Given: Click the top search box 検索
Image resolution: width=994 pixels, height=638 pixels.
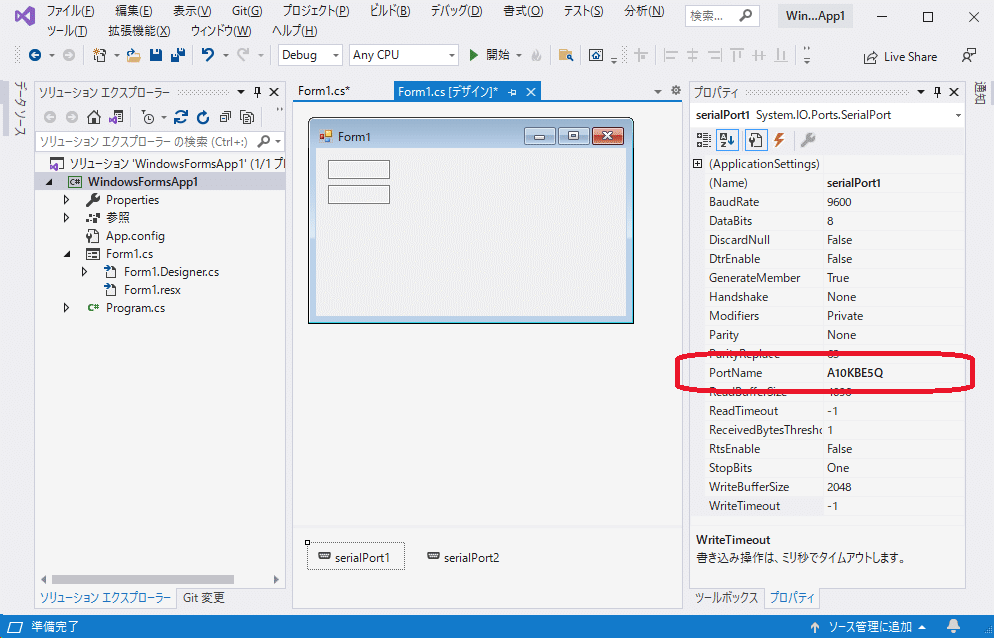Looking at the screenshot, I should (722, 16).
